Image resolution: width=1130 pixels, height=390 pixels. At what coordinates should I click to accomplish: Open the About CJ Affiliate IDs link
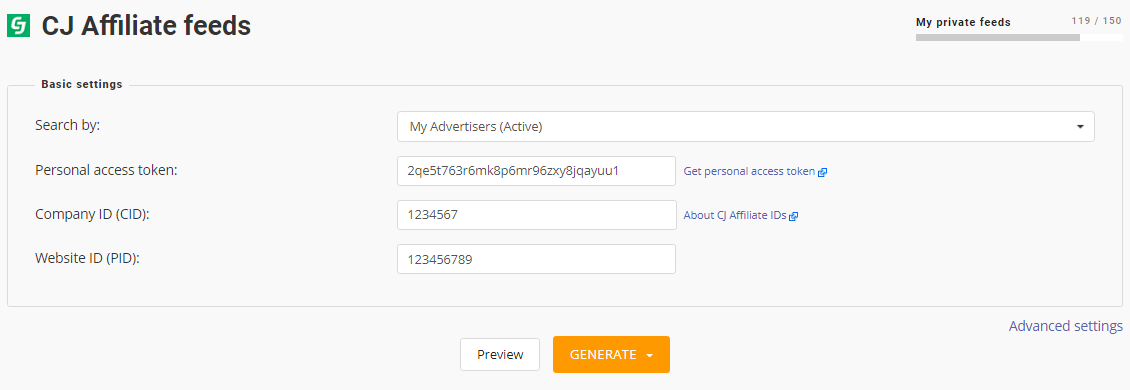(735, 216)
